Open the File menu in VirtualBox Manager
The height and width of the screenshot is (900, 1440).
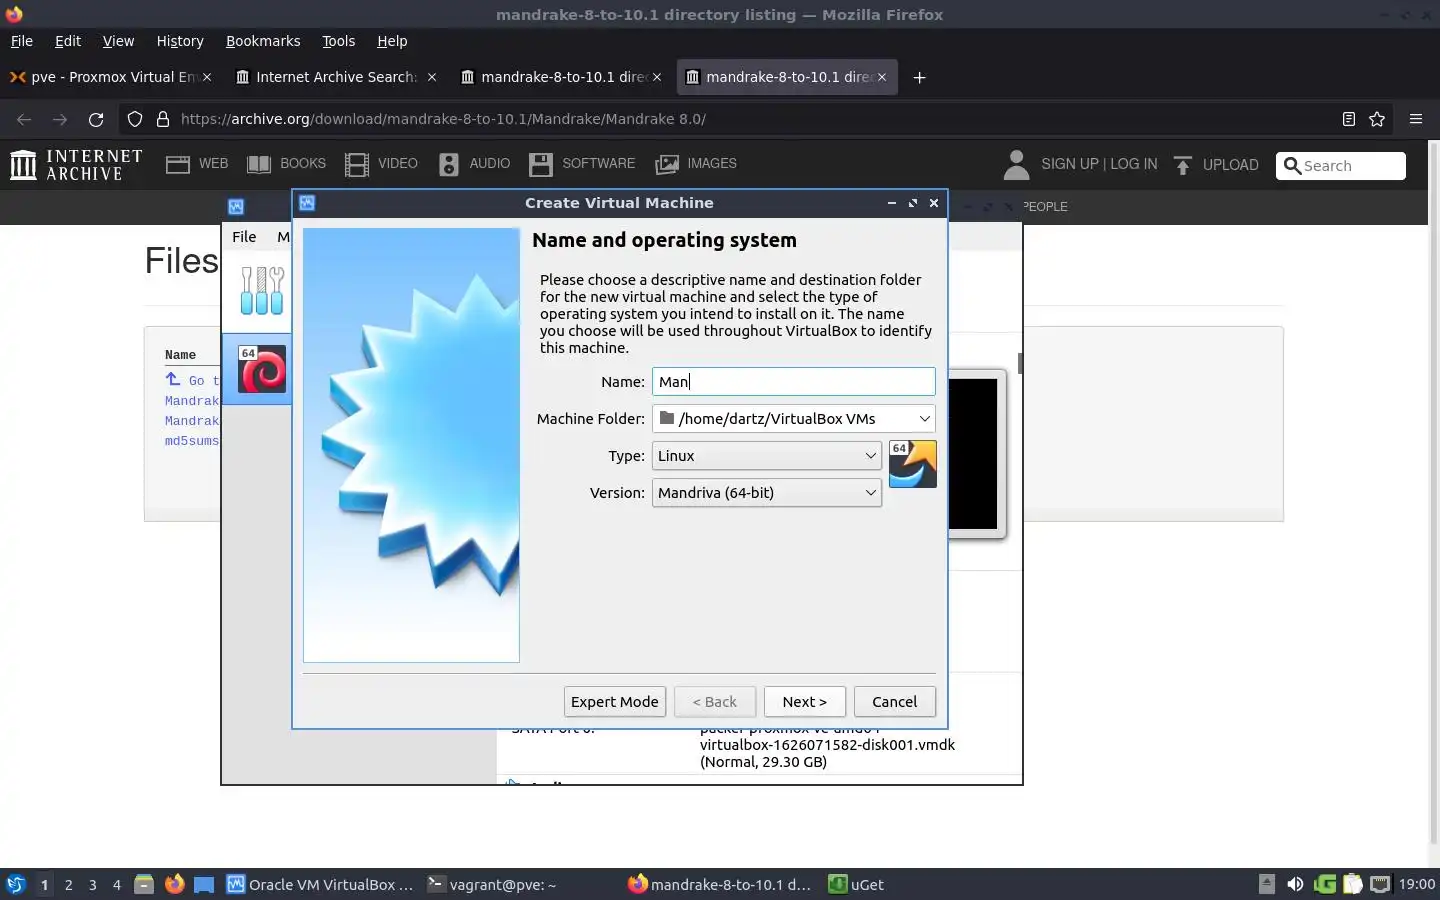coord(244,237)
